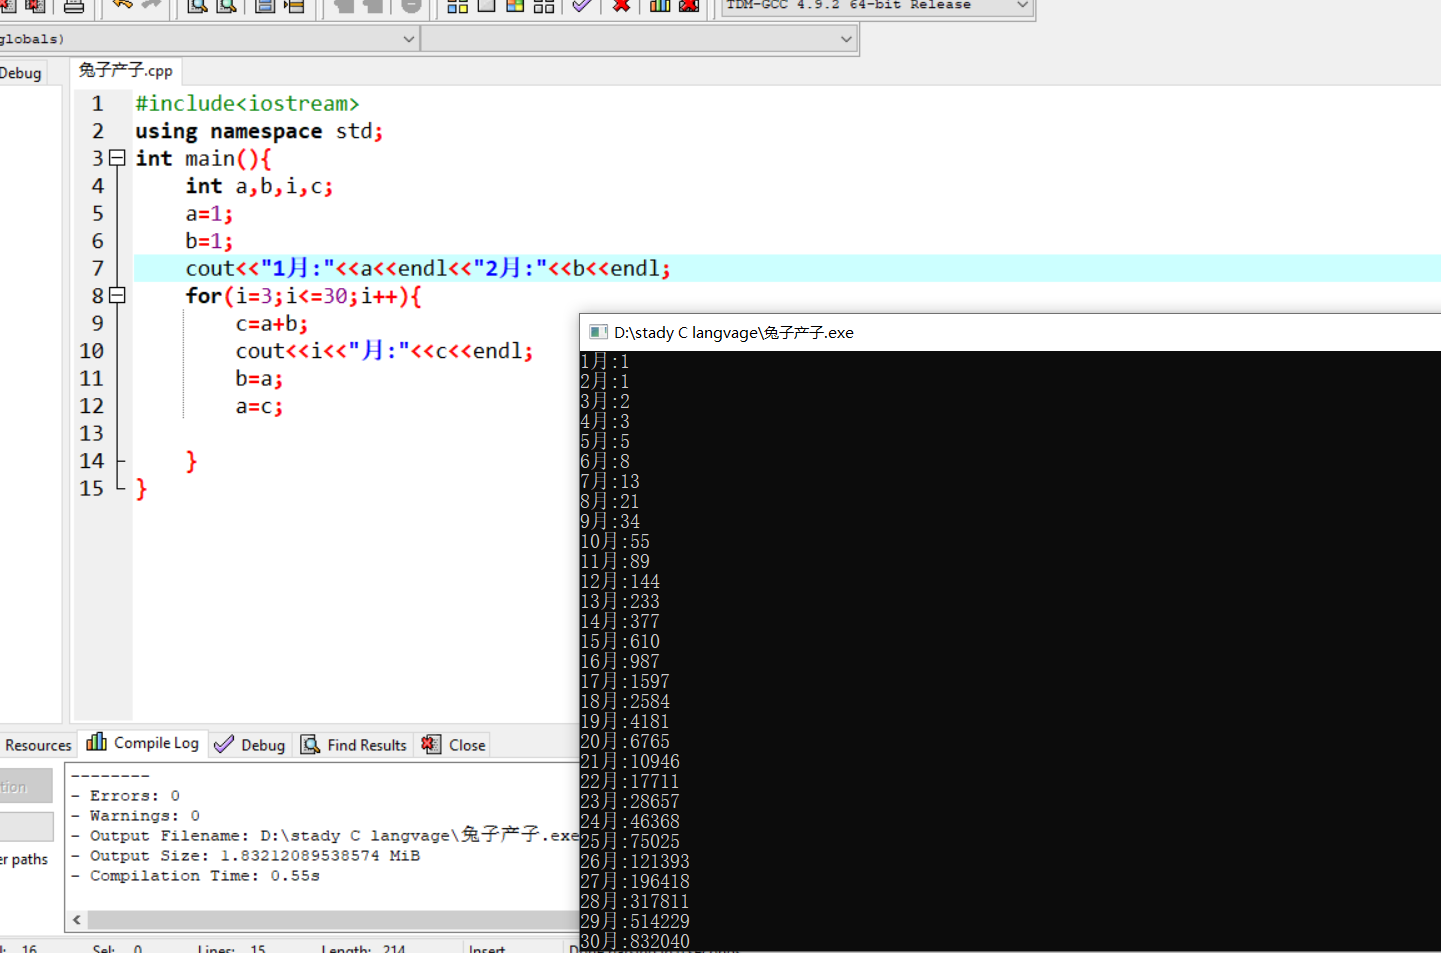1441x953 pixels.
Task: Open Replace toolbar icon
Action: [x=227, y=6]
